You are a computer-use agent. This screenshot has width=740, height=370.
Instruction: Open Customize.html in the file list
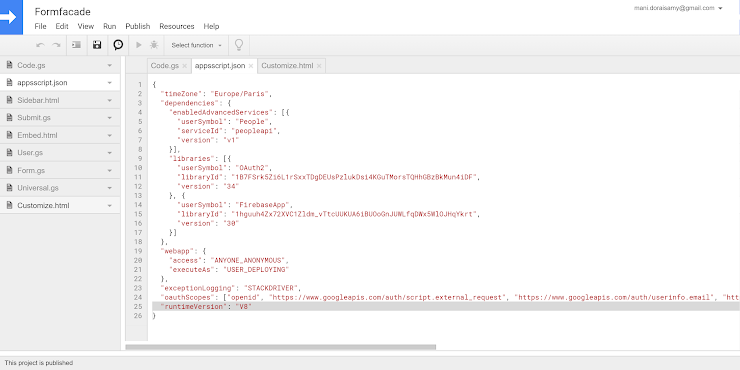60,205
